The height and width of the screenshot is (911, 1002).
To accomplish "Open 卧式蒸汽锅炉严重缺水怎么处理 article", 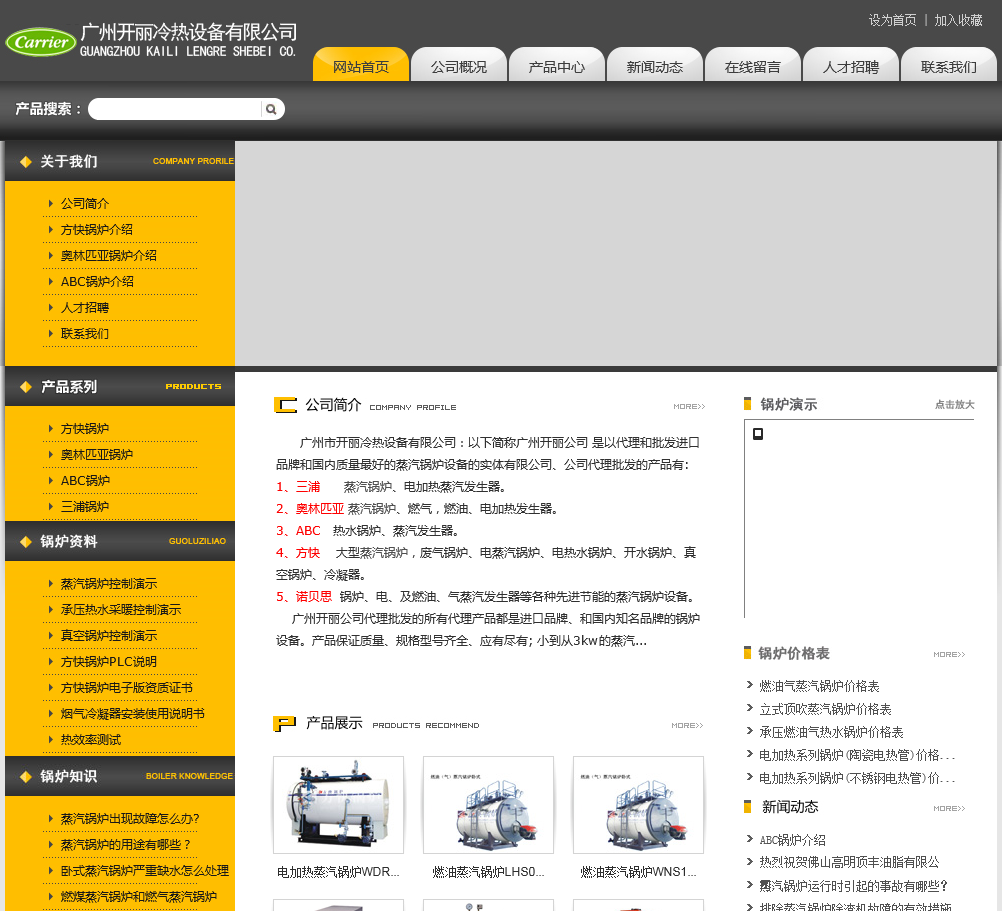I will point(144,871).
